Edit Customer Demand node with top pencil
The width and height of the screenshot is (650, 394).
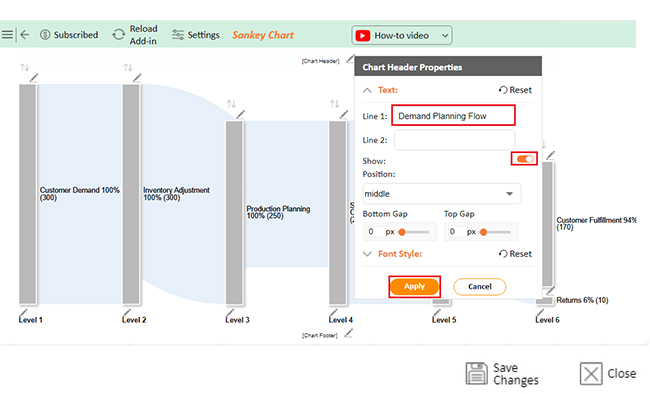[34, 78]
